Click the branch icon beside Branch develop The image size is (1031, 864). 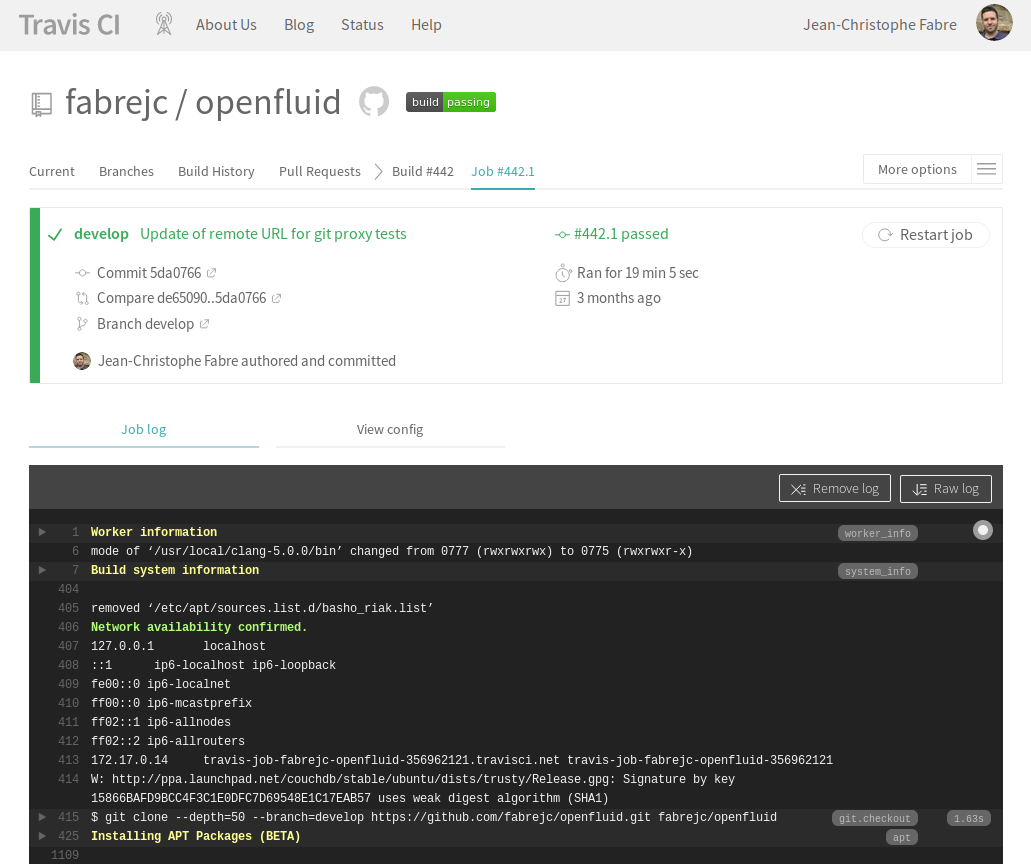click(x=82, y=324)
